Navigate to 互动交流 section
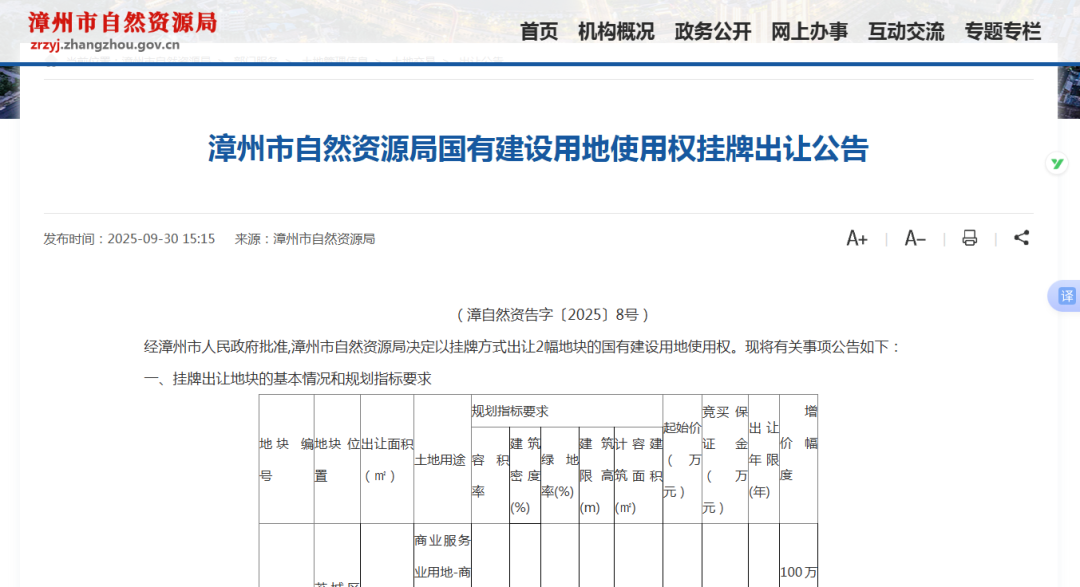Screen dimensions: 1080x587 point(906,31)
